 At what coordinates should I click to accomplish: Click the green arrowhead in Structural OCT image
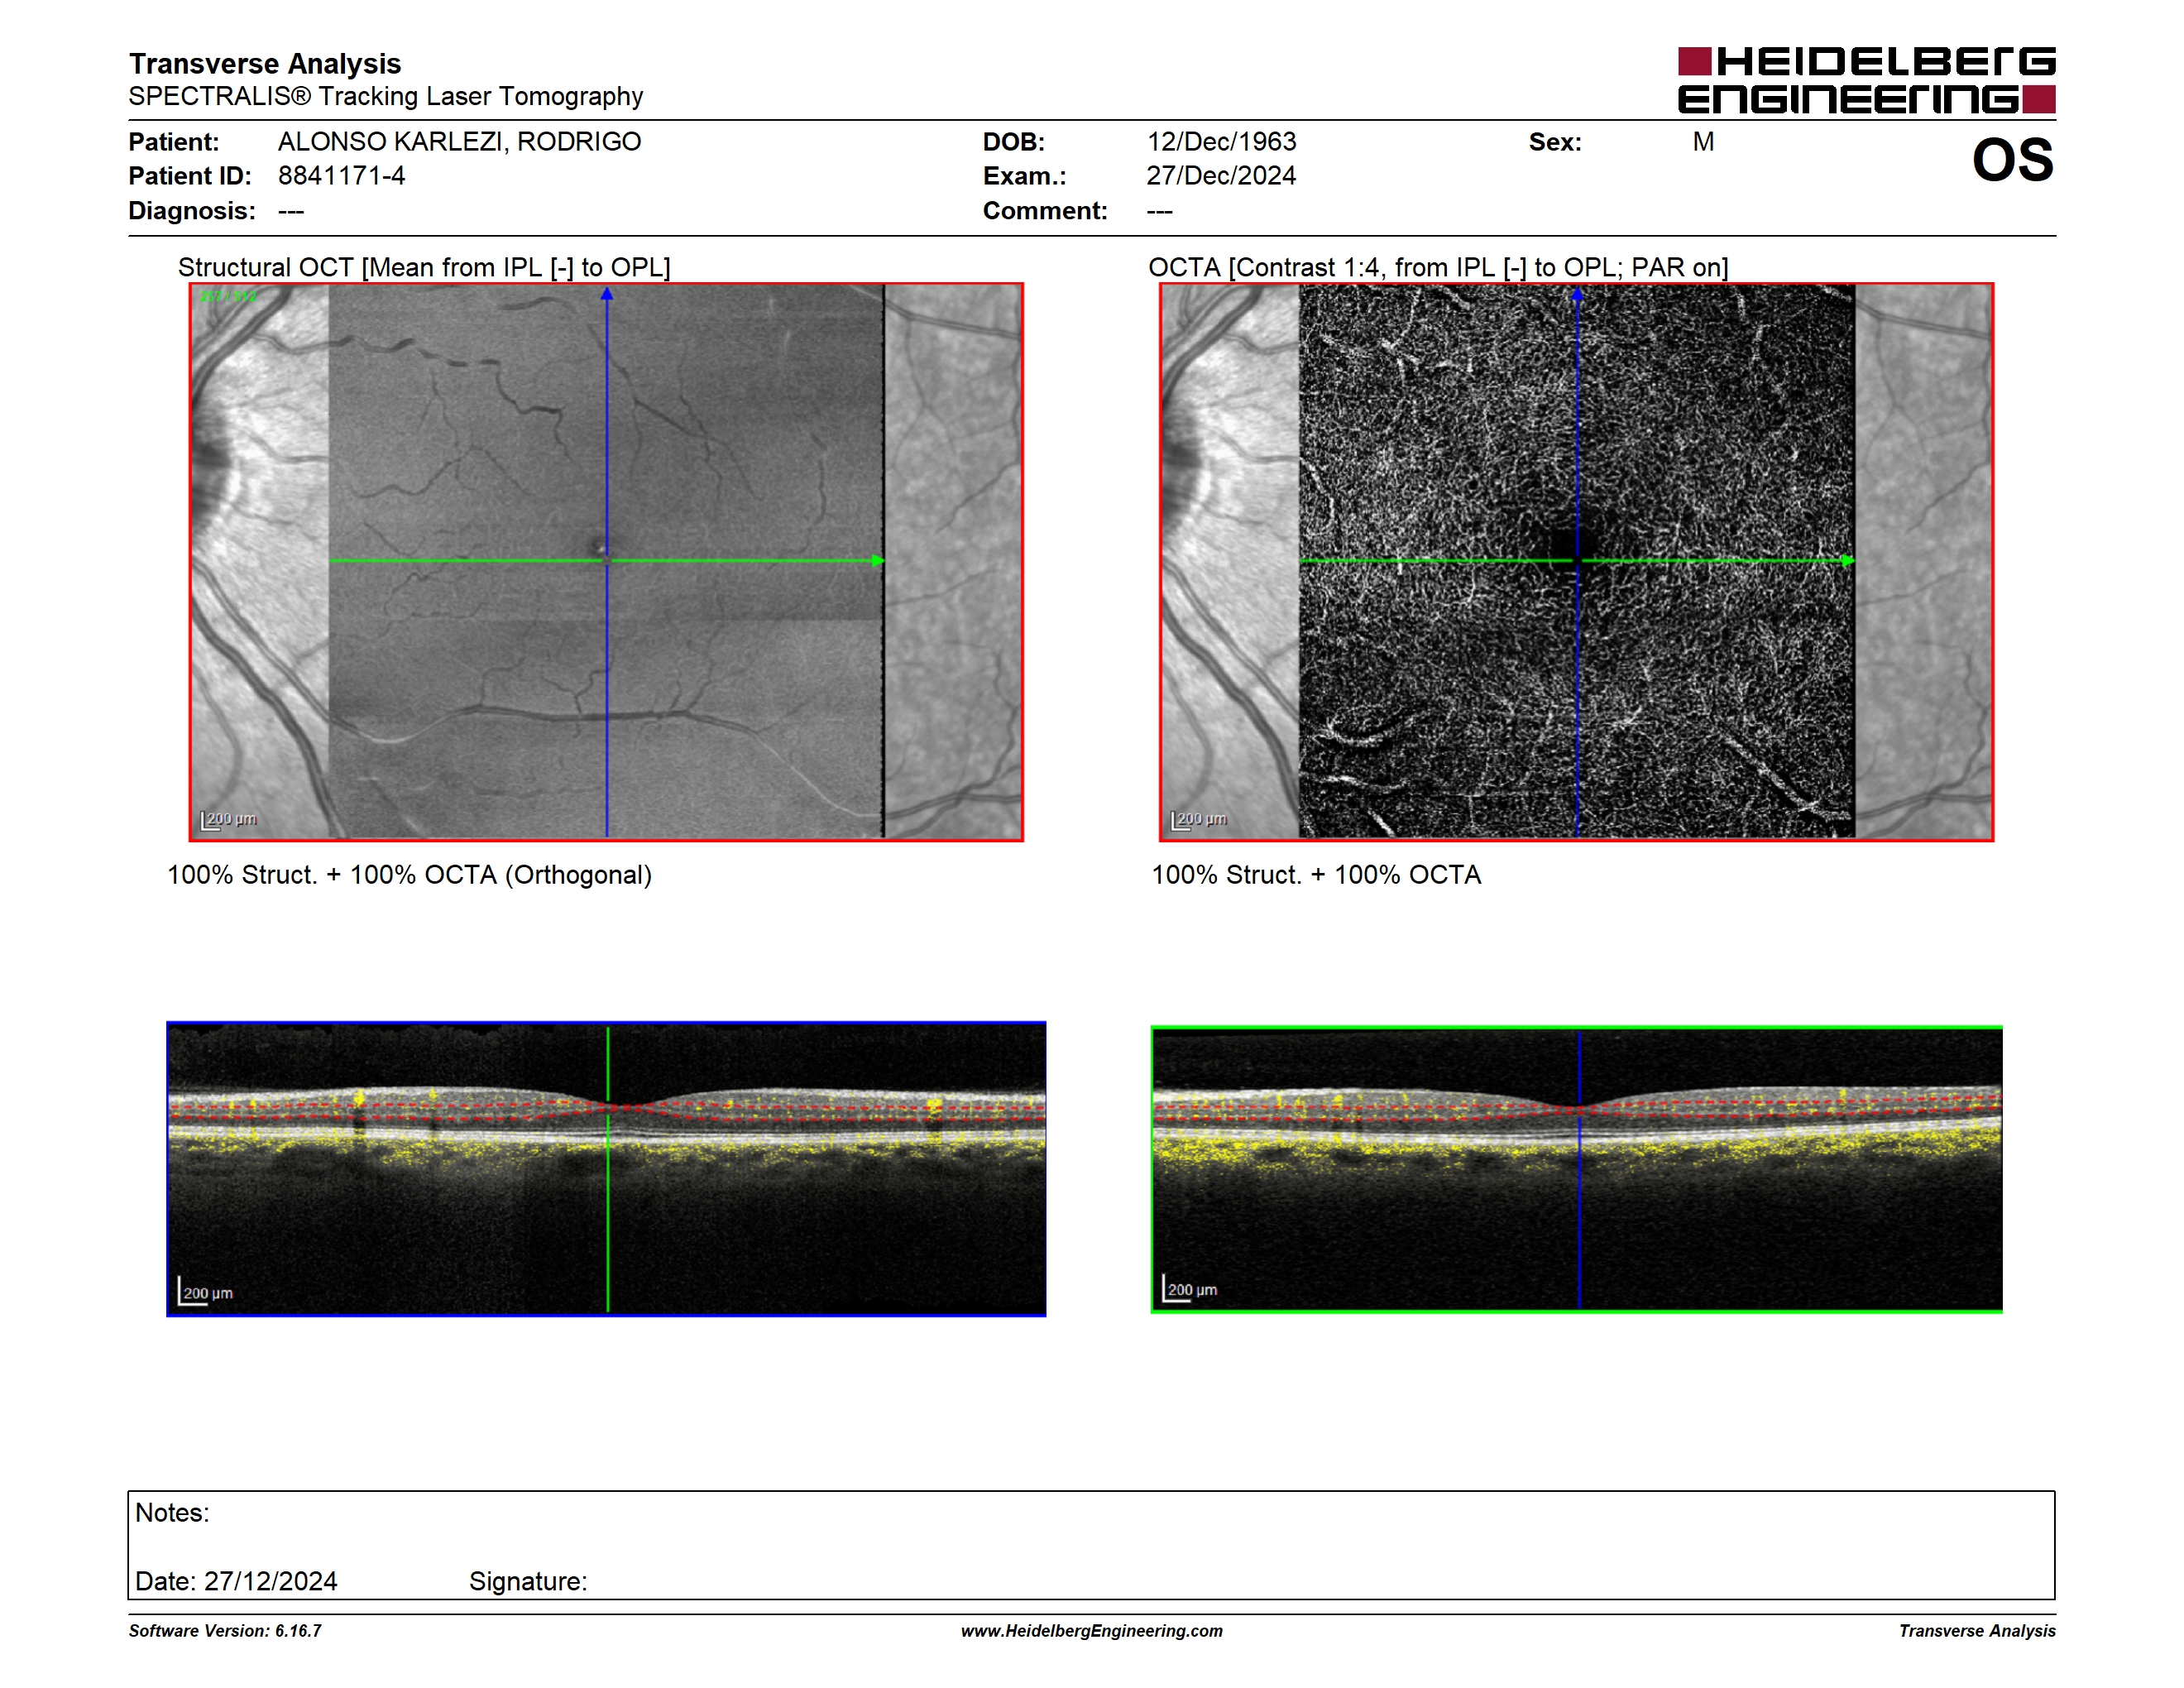pyautogui.click(x=877, y=561)
